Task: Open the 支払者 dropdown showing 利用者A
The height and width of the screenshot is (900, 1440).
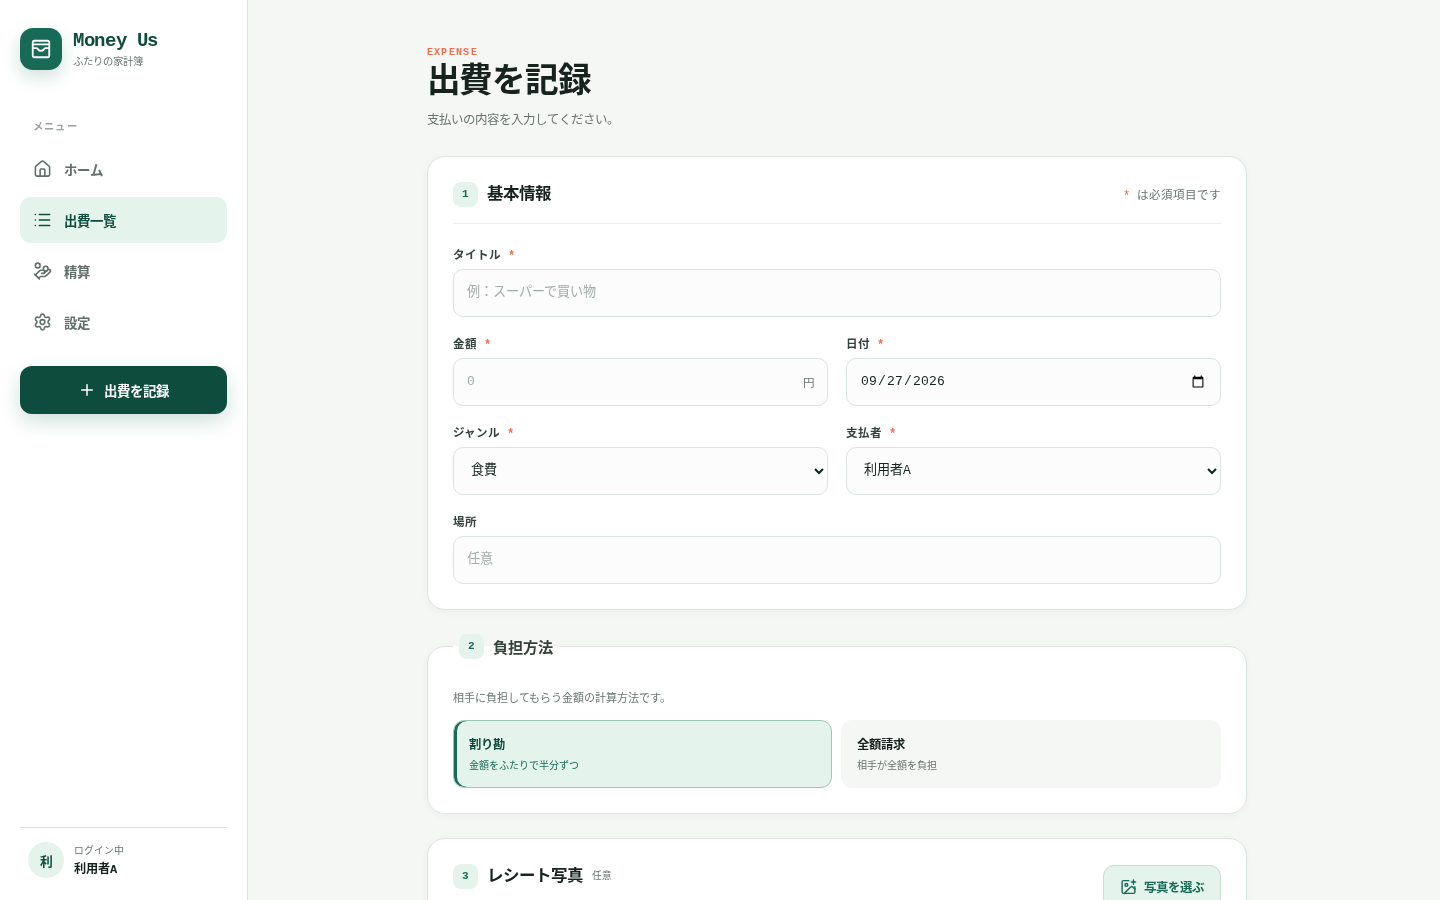Action: [1033, 471]
